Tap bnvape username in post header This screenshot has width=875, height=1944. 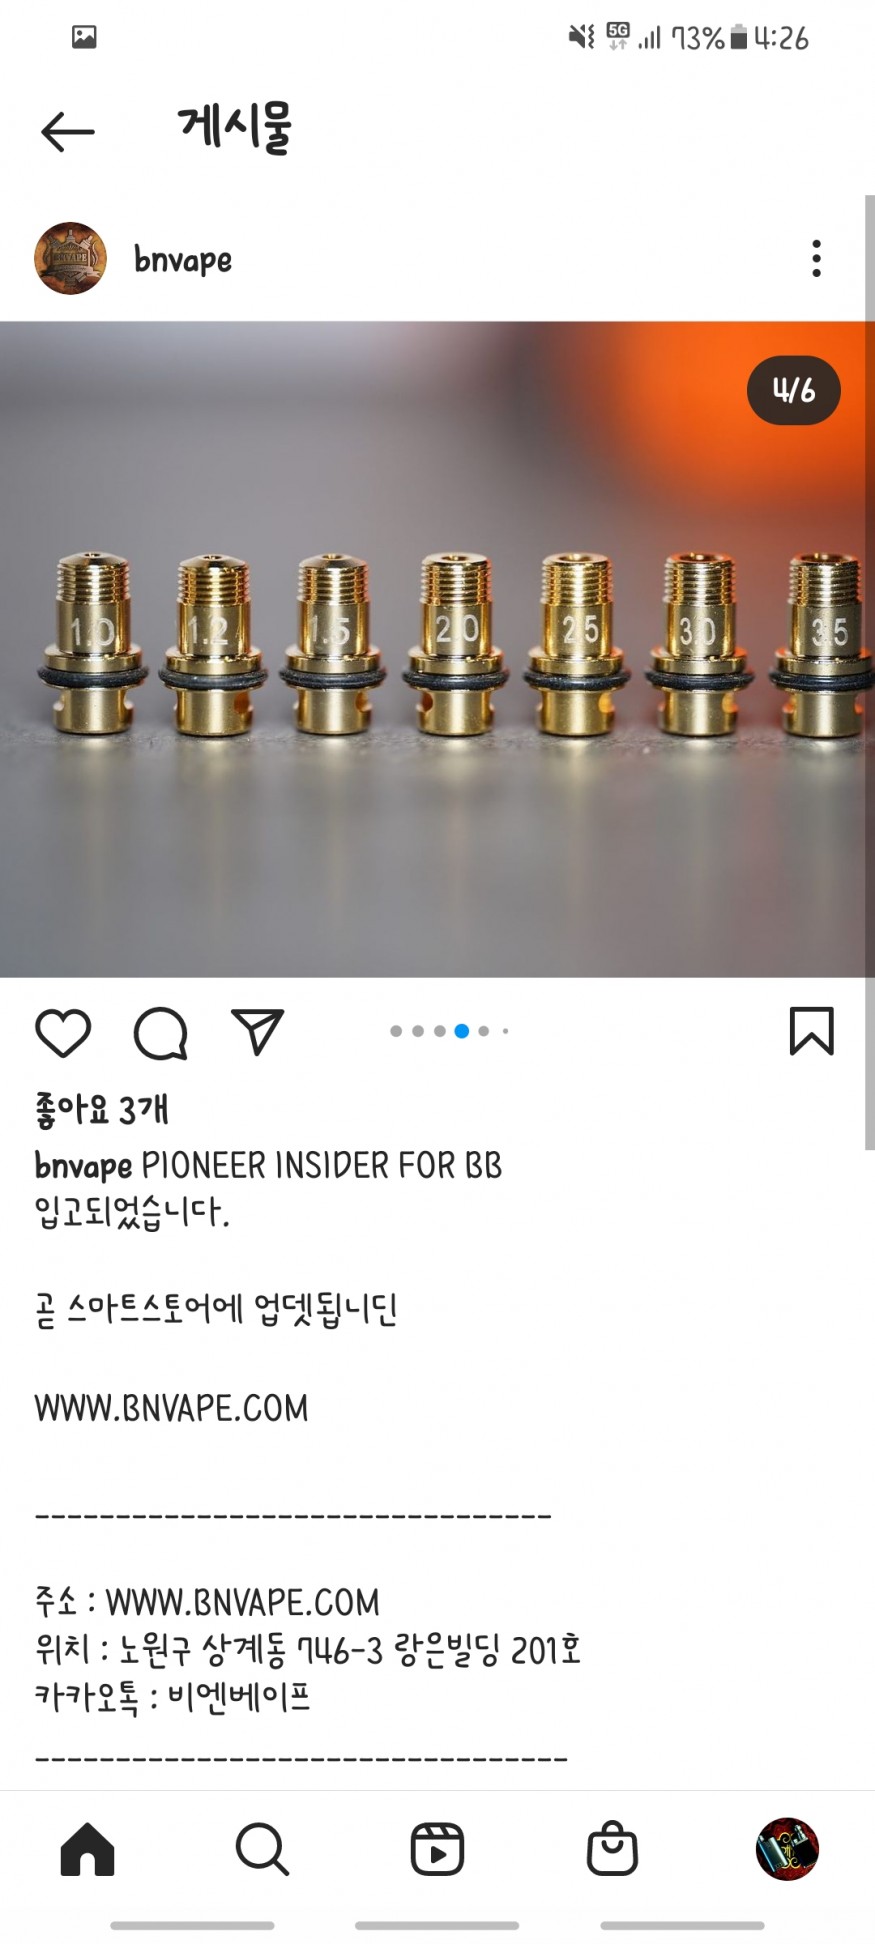pyautogui.click(x=183, y=260)
